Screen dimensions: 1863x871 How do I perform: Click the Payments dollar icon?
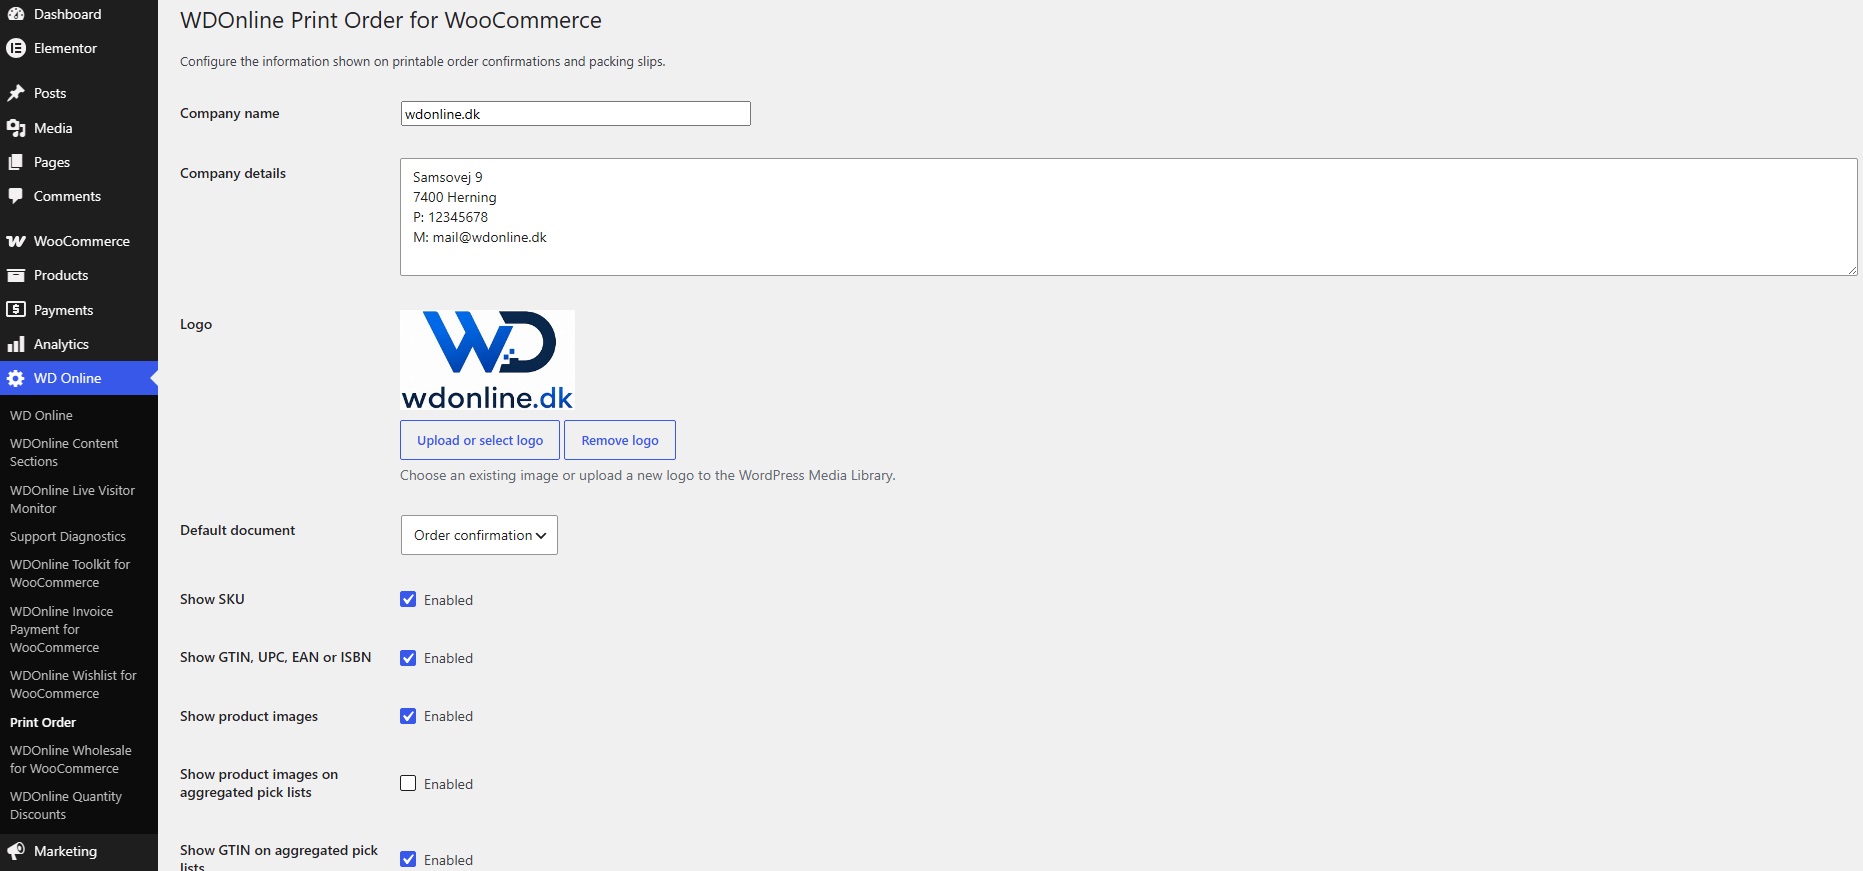coord(16,310)
